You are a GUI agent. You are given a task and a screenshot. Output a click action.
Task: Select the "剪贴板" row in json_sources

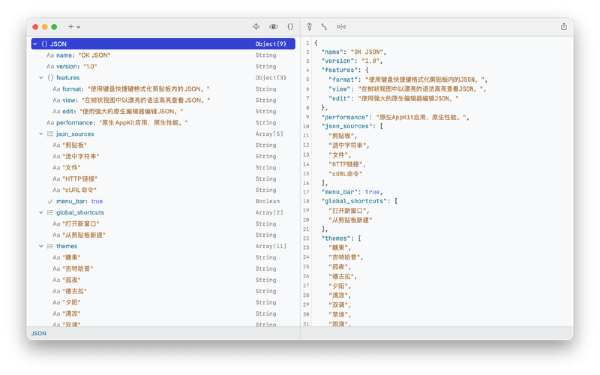pos(163,145)
